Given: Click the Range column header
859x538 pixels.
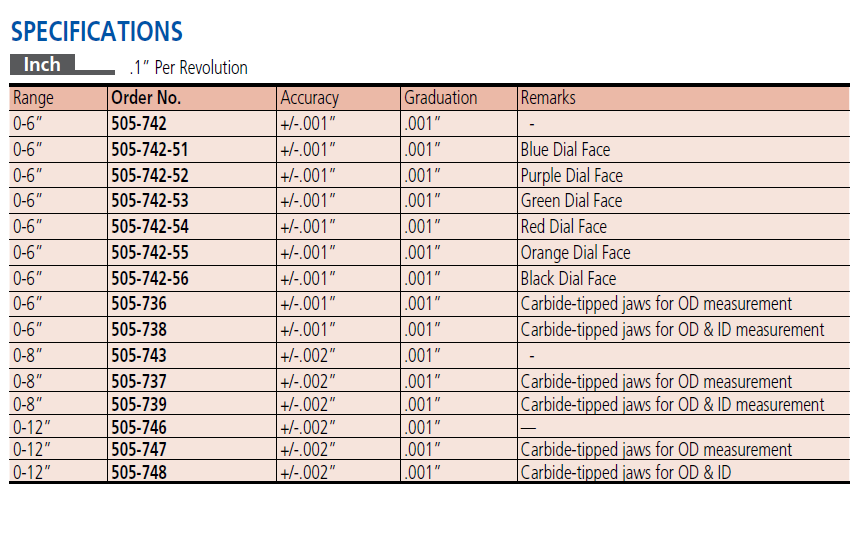Looking at the screenshot, I should pos(33,98).
